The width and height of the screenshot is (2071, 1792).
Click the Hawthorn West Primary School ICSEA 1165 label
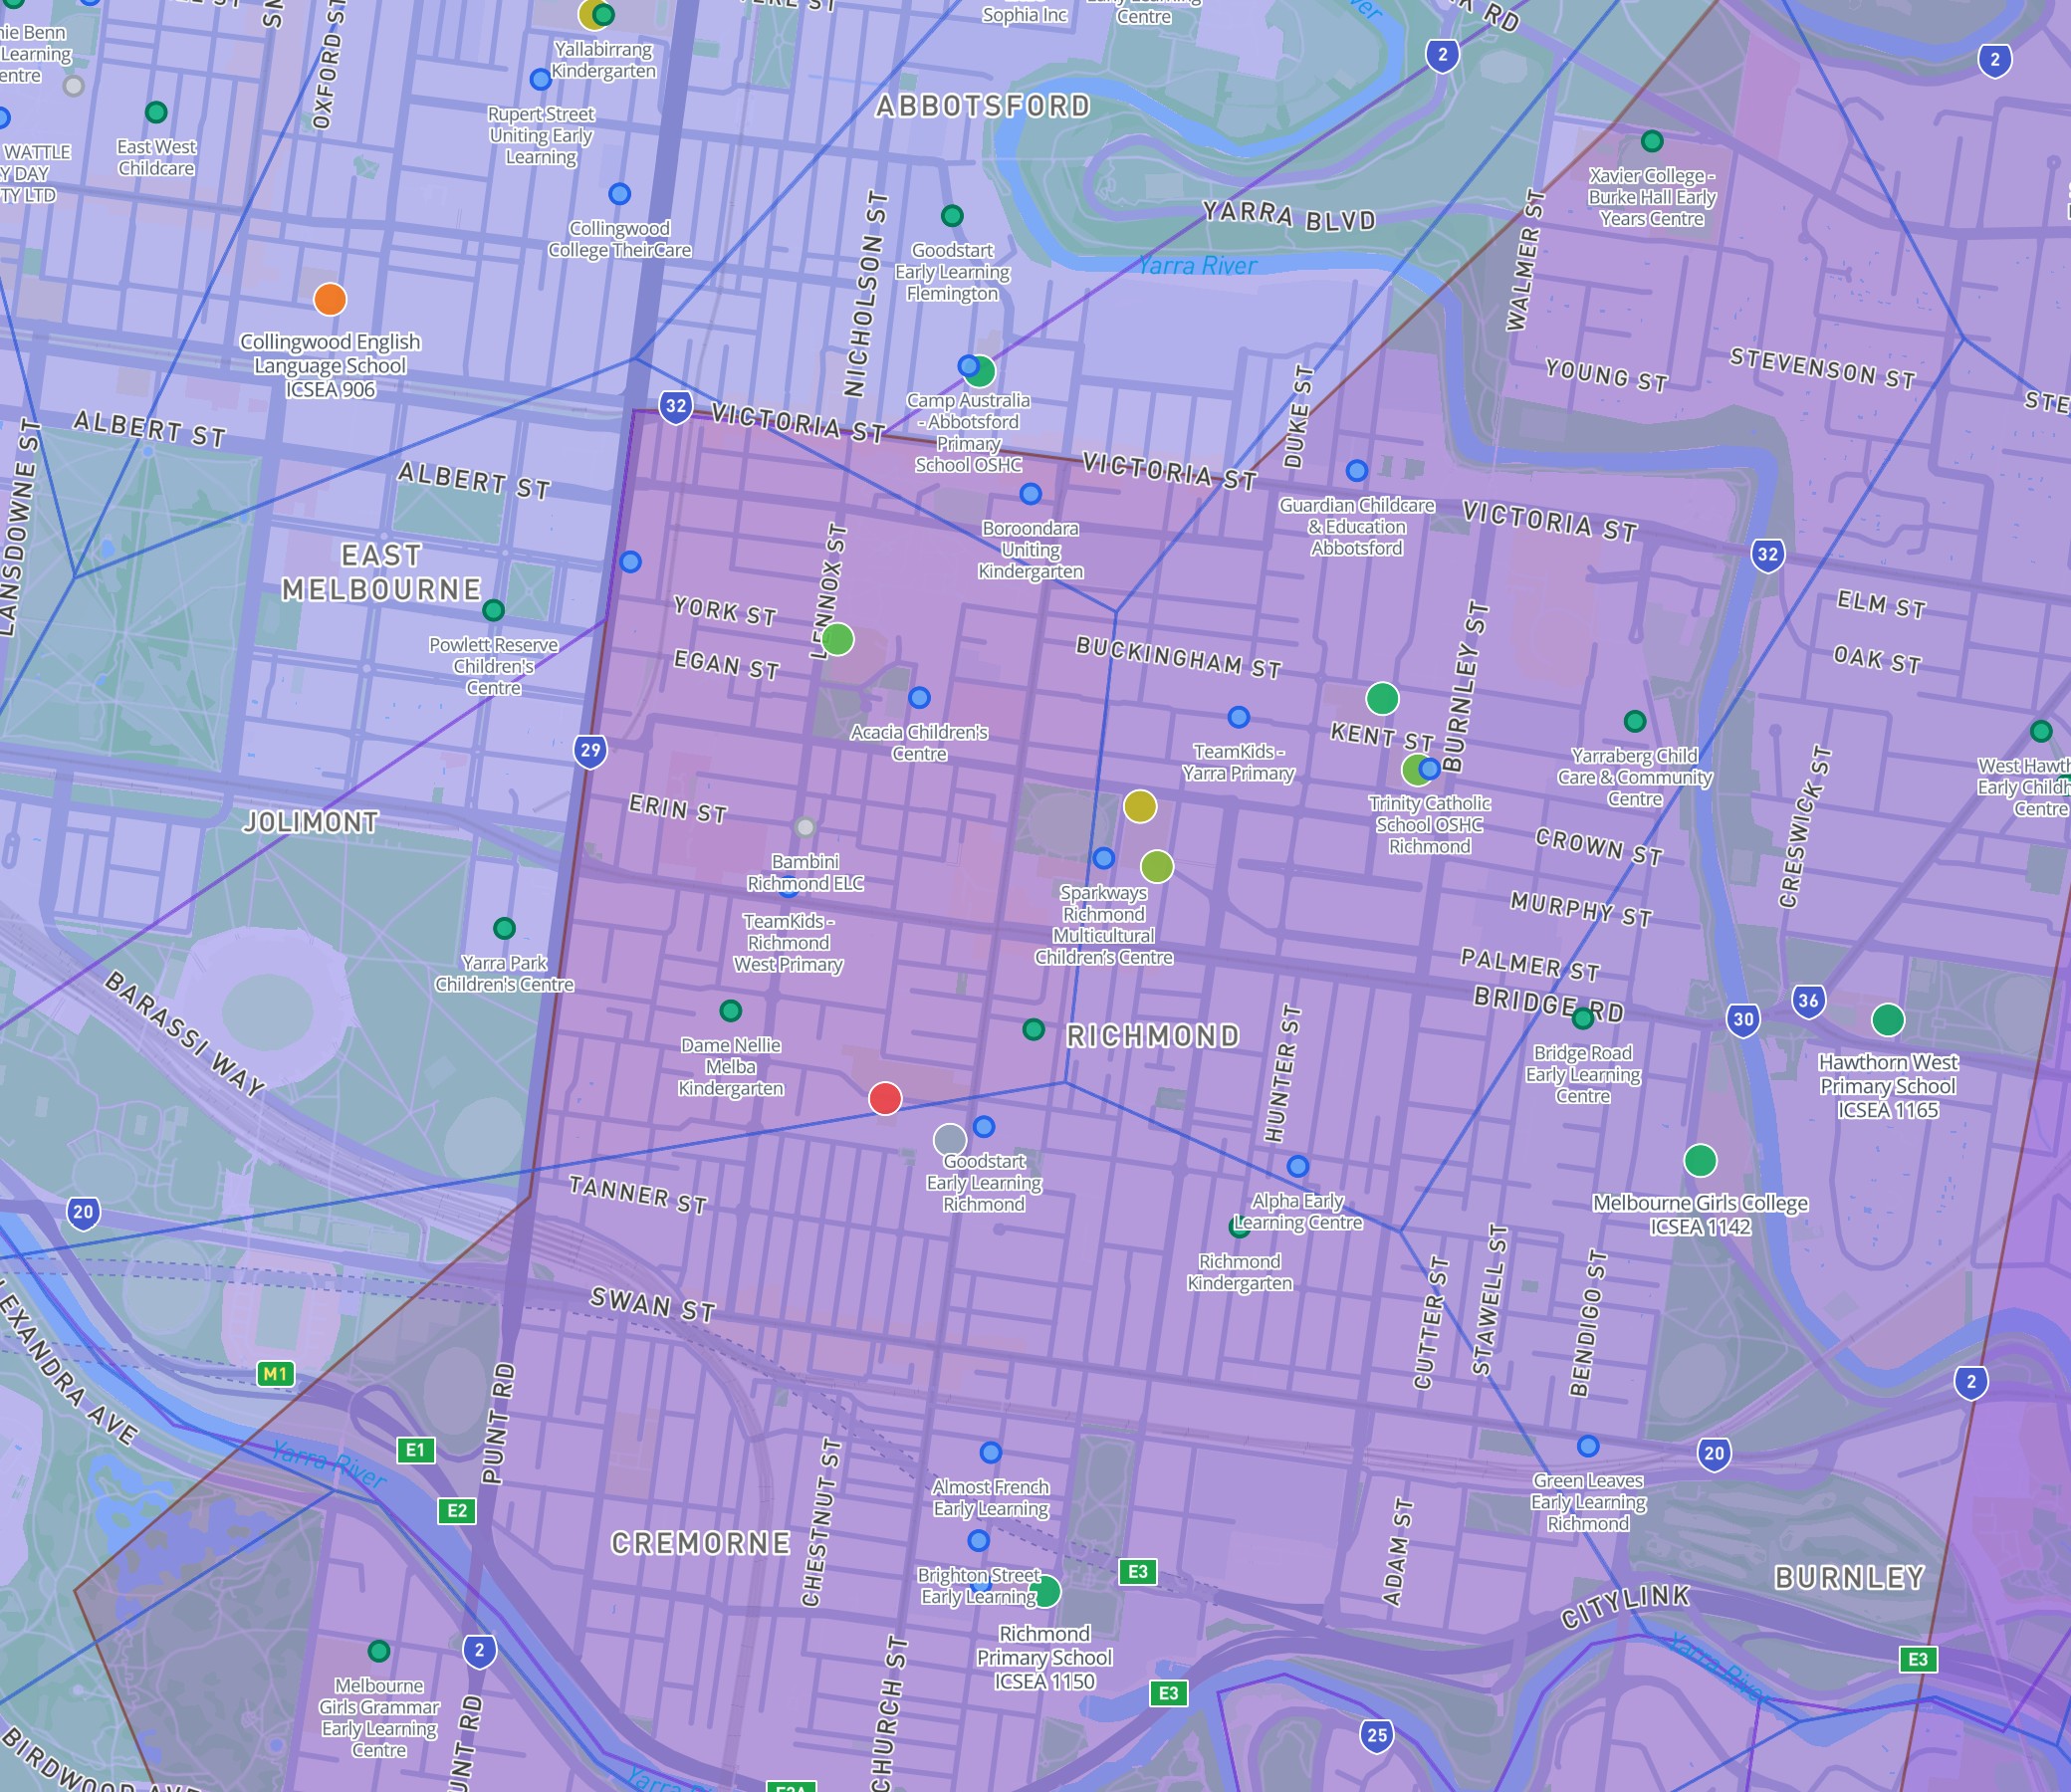[1888, 1086]
